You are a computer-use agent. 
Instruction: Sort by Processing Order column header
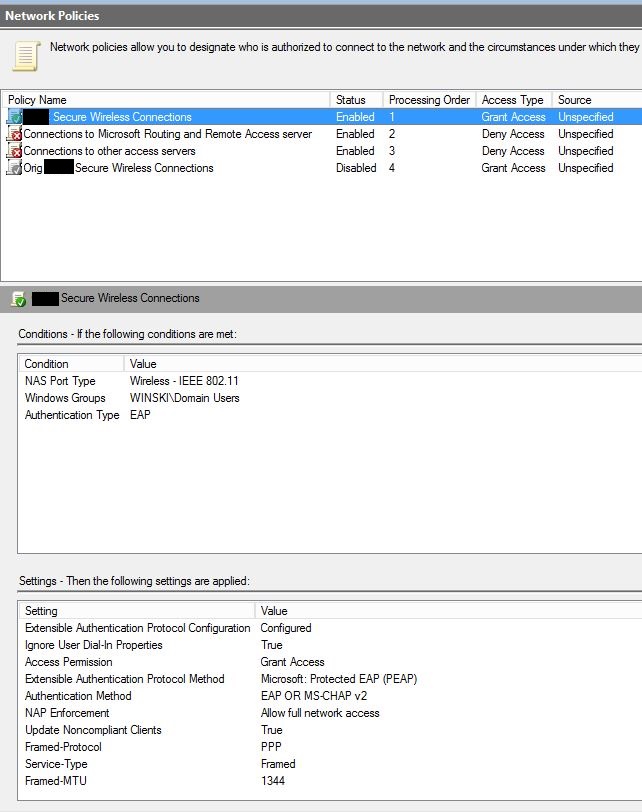tap(429, 100)
